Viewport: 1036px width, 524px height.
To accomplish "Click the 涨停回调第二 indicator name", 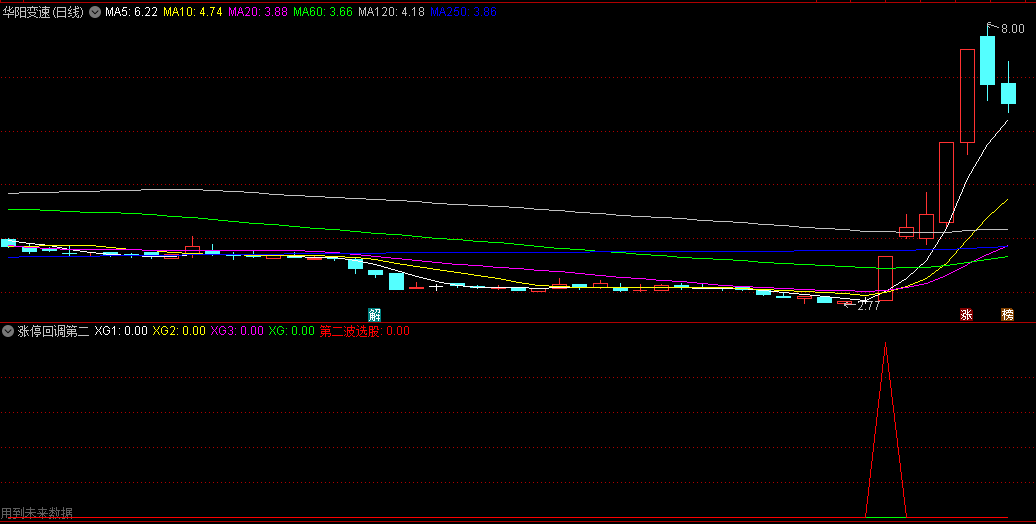I will [53, 331].
